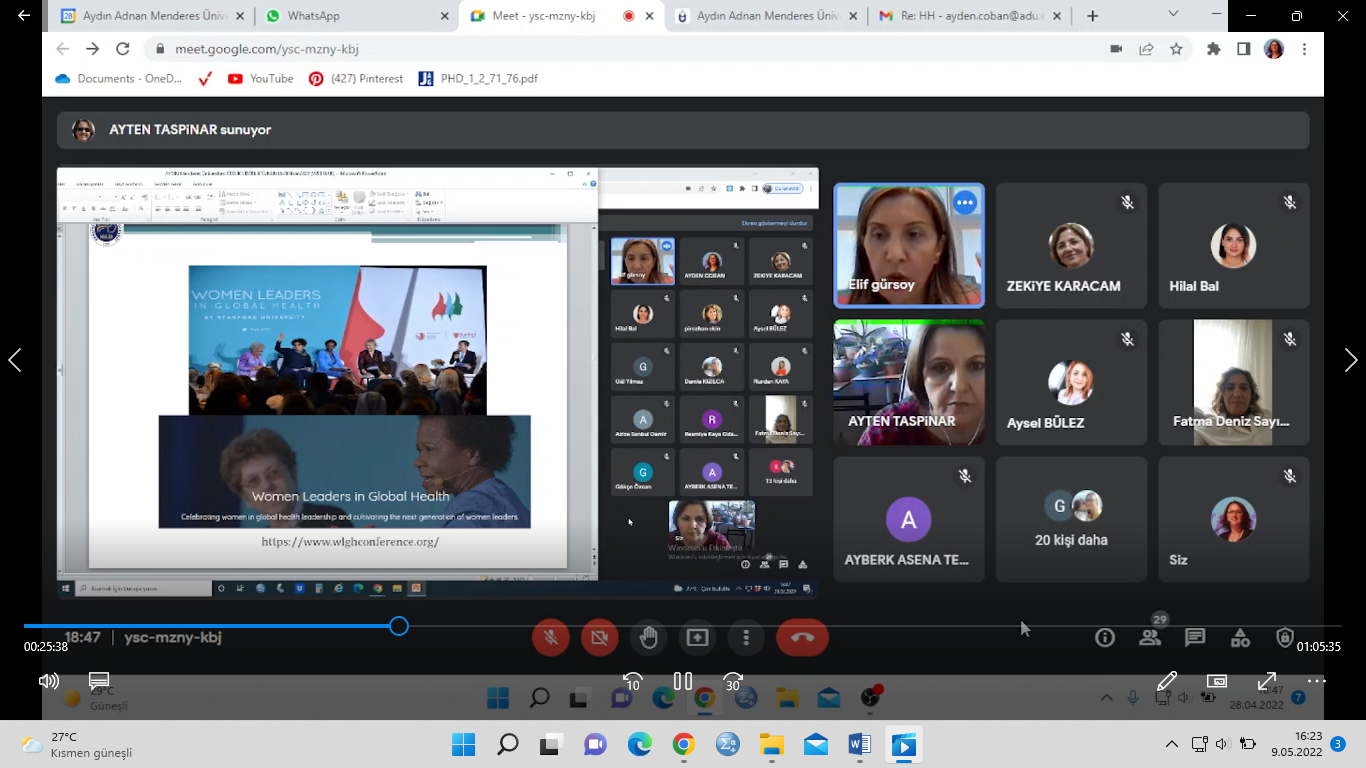The height and width of the screenshot is (768, 1366).
Task: Open Meet's three-dot more options menu
Action: coord(746,637)
